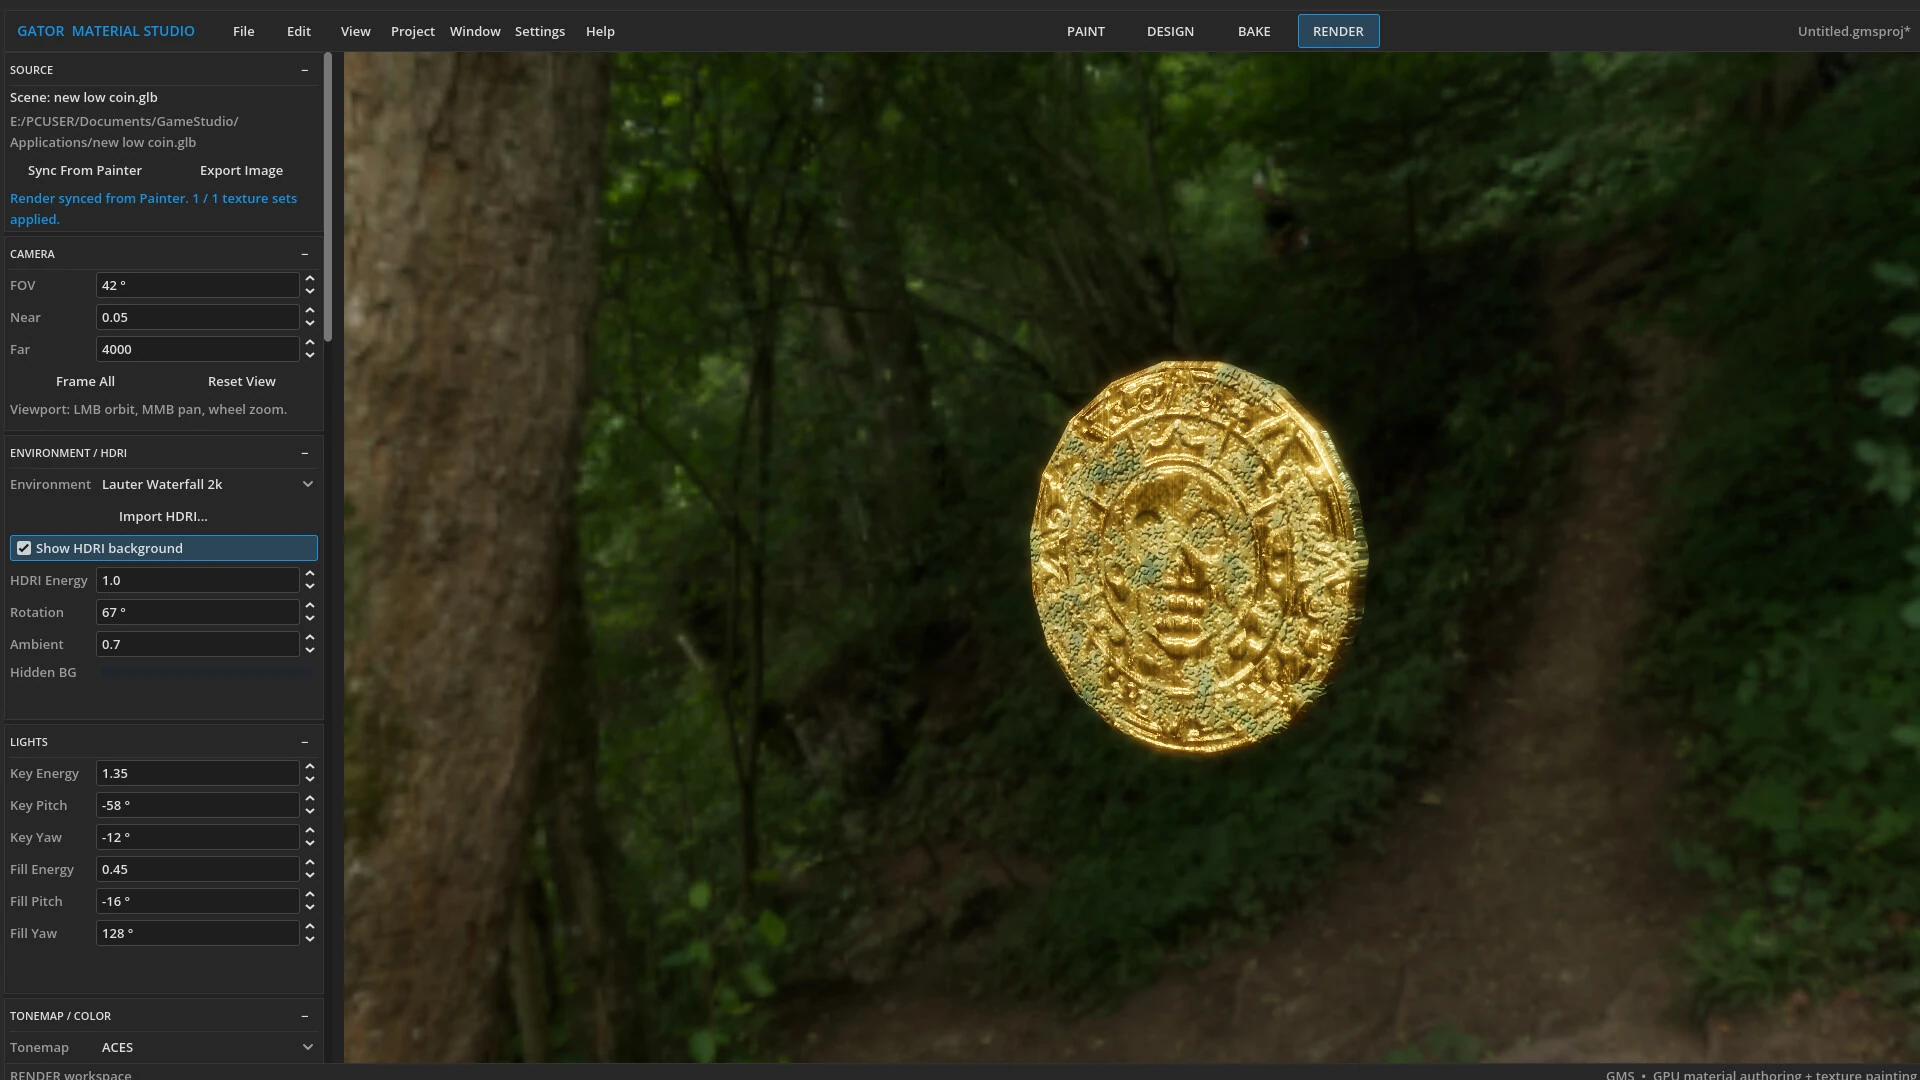The width and height of the screenshot is (1920, 1080).
Task: Open the View menu
Action: (x=356, y=31)
